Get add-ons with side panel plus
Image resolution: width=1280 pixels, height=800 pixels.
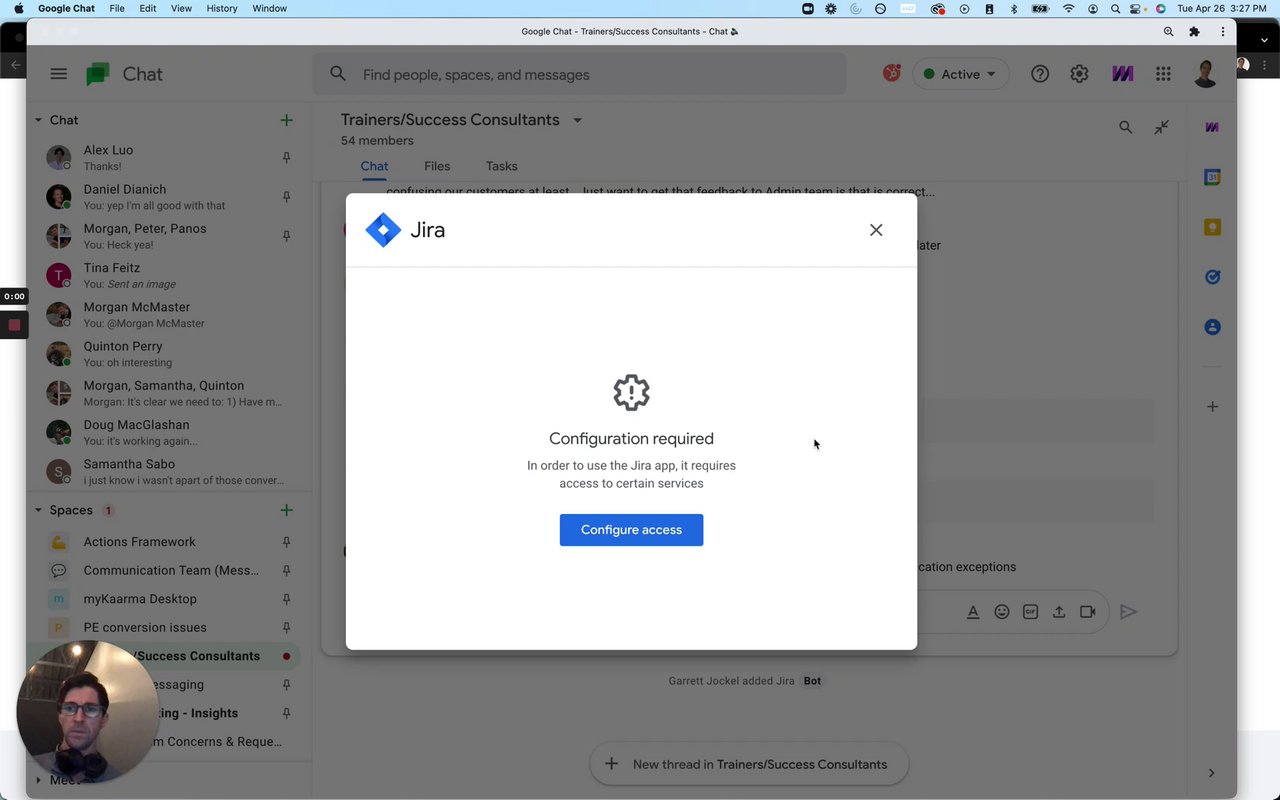point(1212,406)
